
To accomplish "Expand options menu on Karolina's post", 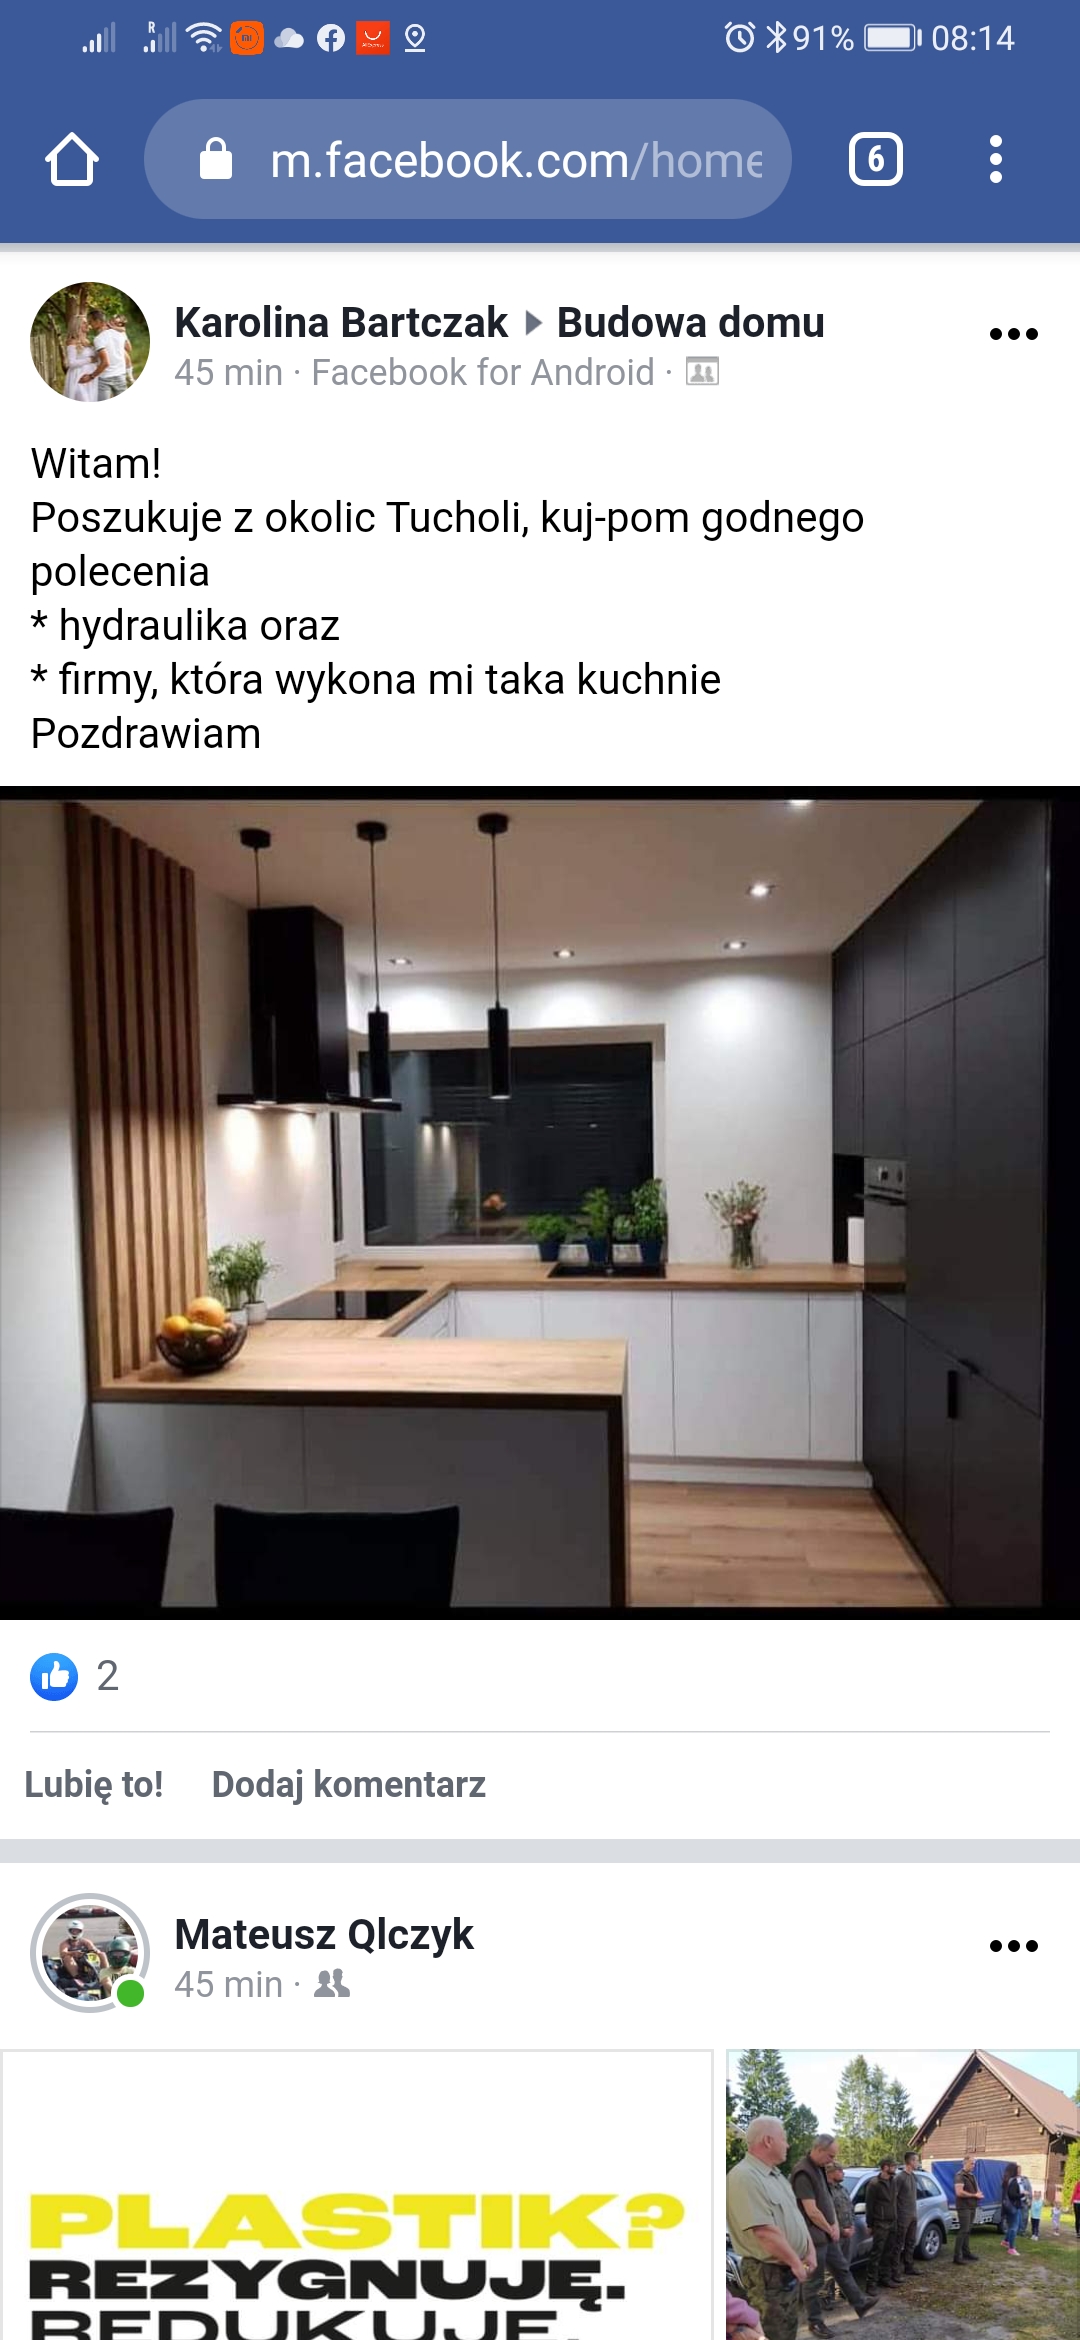I will [x=1013, y=334].
